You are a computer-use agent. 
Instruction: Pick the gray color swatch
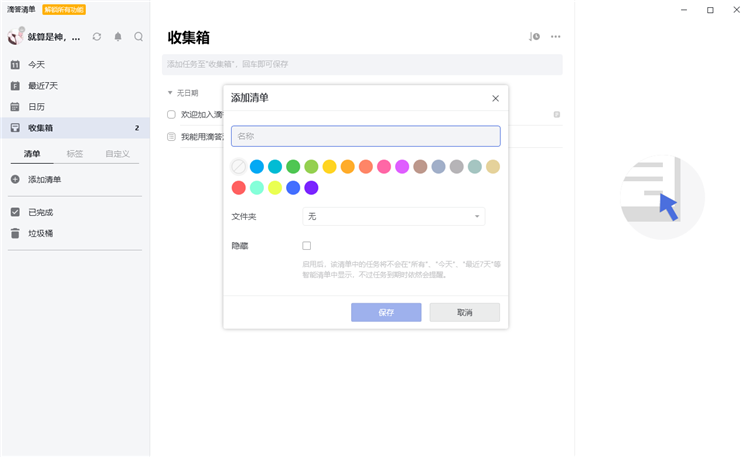click(457, 167)
